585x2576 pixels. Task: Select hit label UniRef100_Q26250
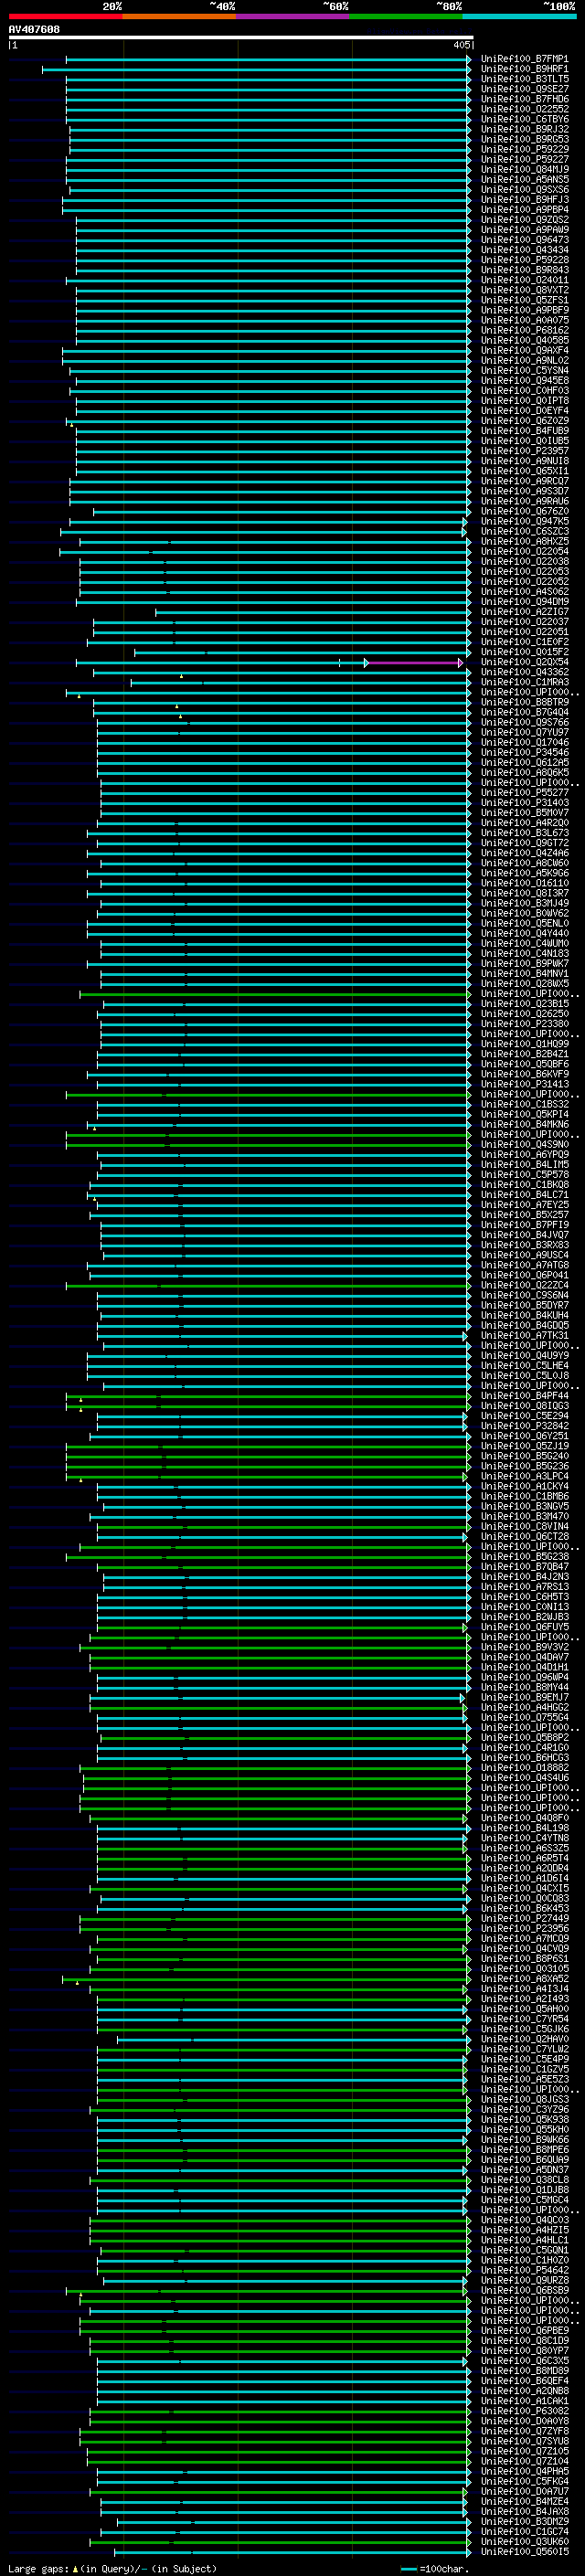click(x=524, y=1013)
